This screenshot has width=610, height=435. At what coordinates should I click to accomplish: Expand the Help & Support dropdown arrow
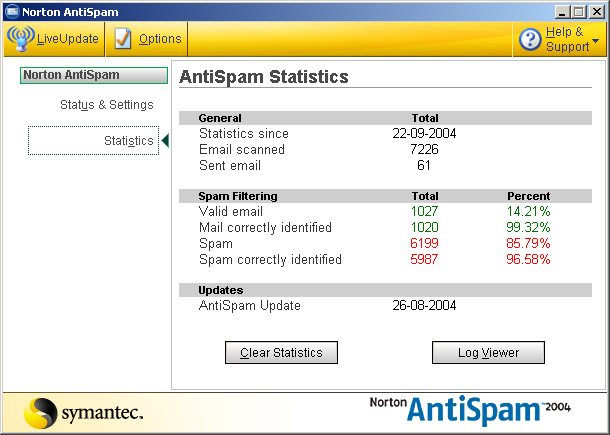point(595,40)
